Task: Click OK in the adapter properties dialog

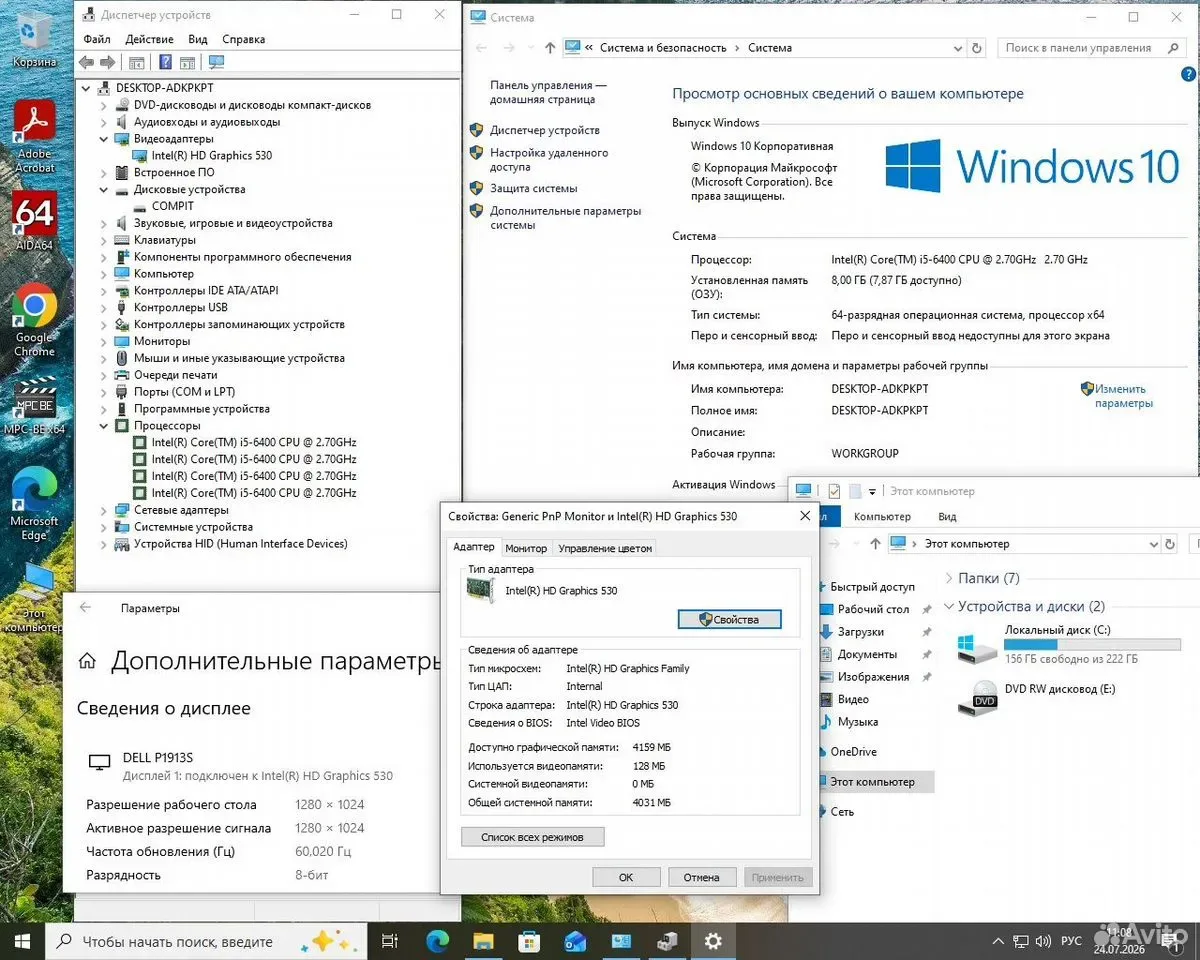Action: [x=626, y=877]
